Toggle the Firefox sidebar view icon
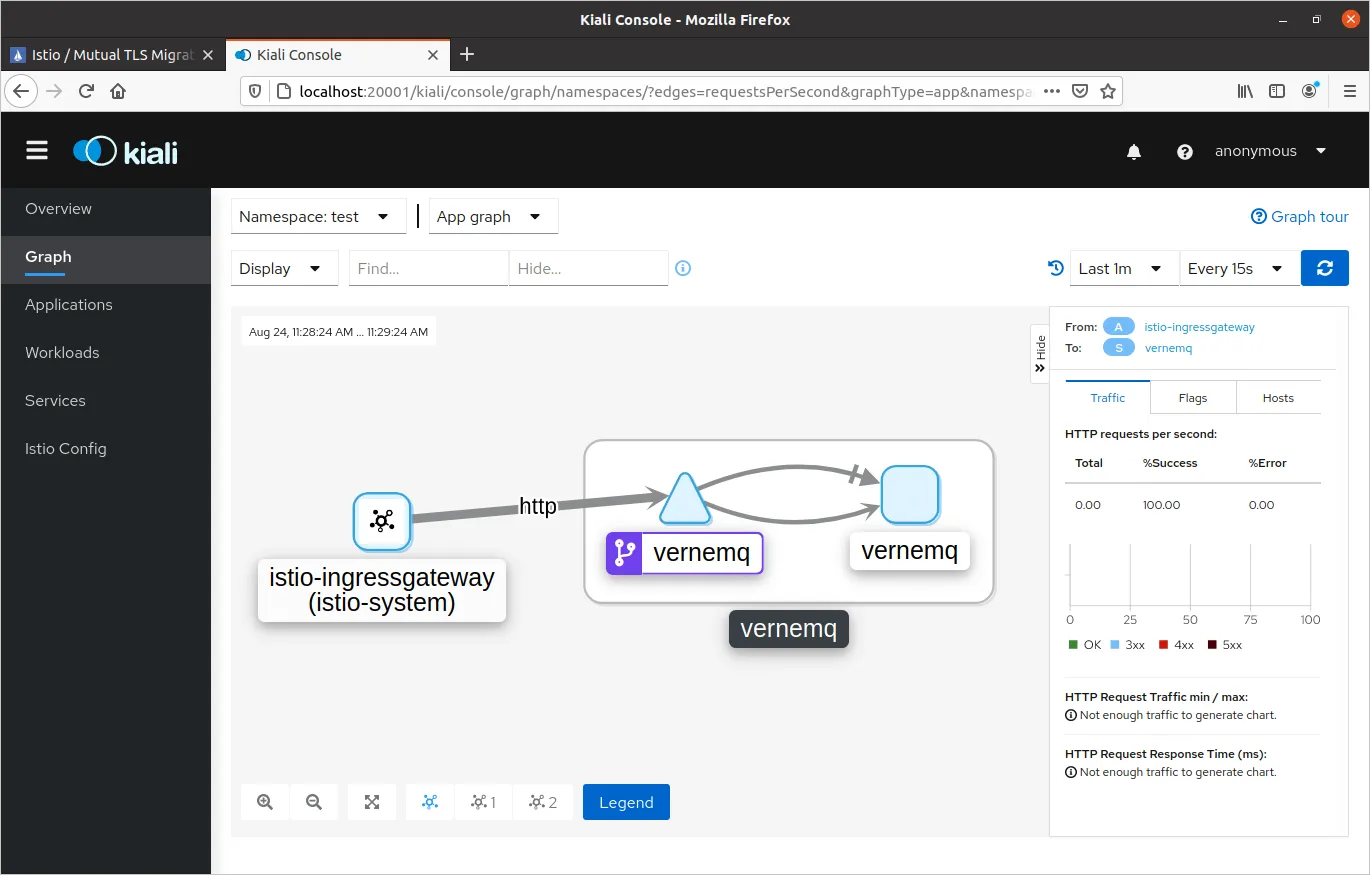Screen dimensions: 1370x875 coord(1277,91)
